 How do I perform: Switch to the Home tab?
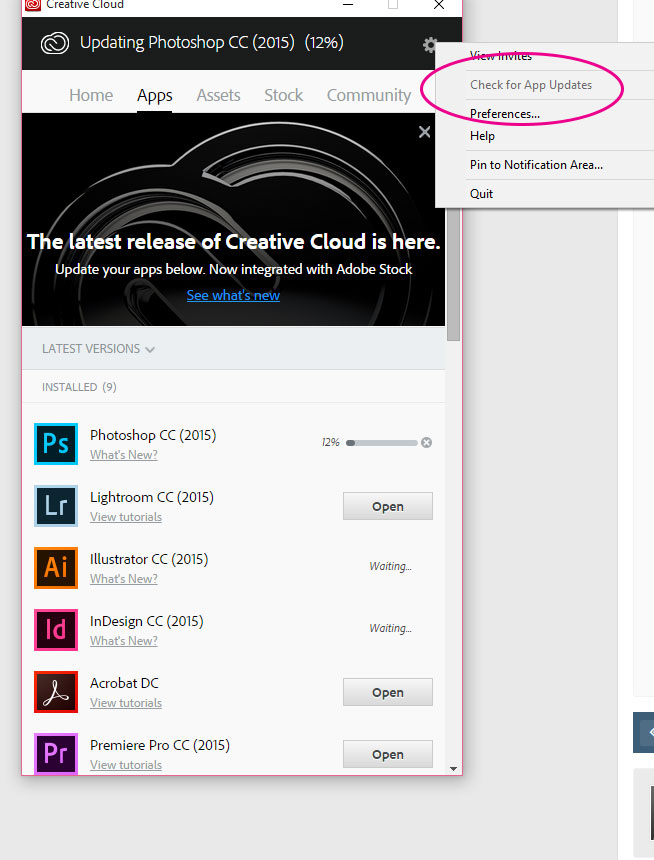tap(91, 95)
